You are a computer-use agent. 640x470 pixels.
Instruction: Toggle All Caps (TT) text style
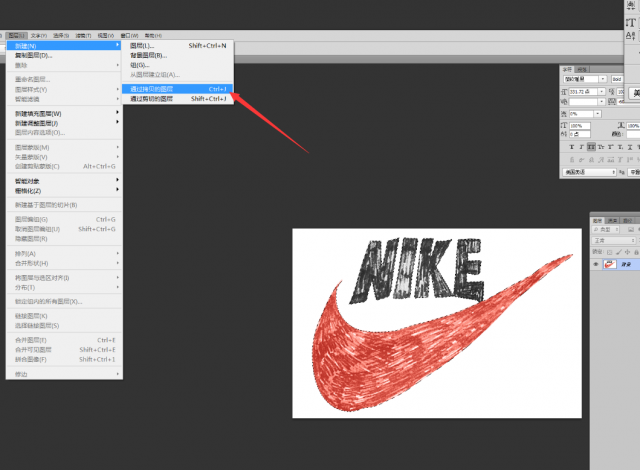(x=591, y=147)
